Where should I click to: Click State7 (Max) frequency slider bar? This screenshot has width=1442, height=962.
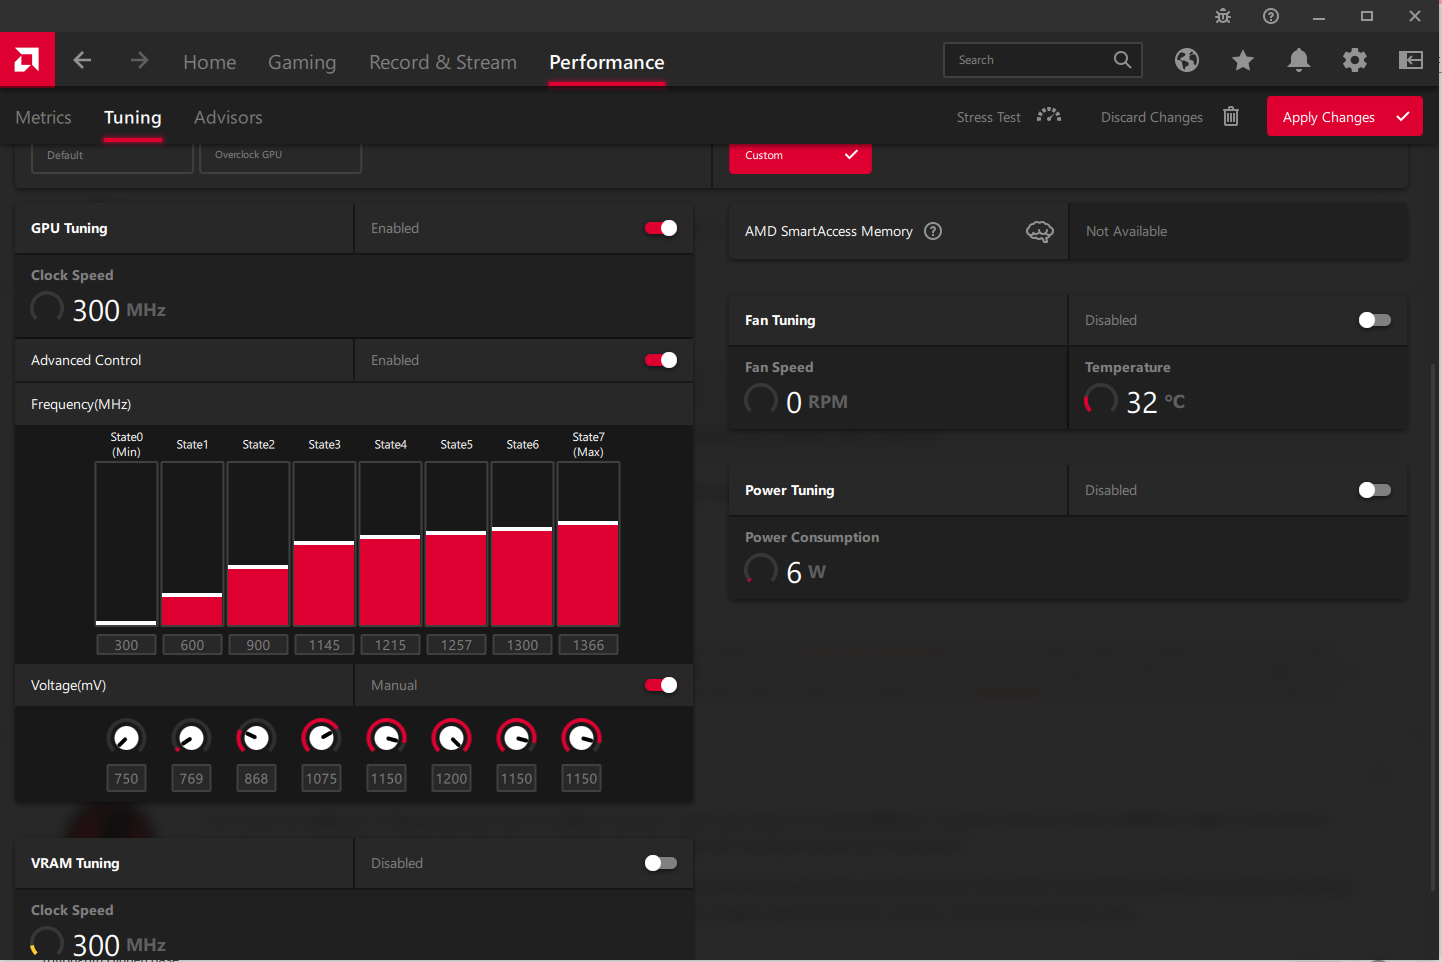[x=588, y=544]
